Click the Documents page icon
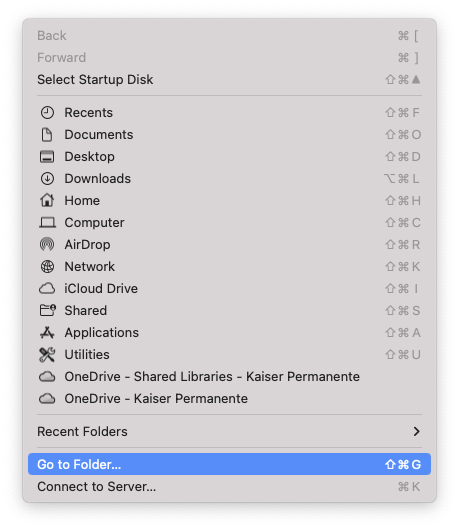459x529 pixels. [x=47, y=135]
